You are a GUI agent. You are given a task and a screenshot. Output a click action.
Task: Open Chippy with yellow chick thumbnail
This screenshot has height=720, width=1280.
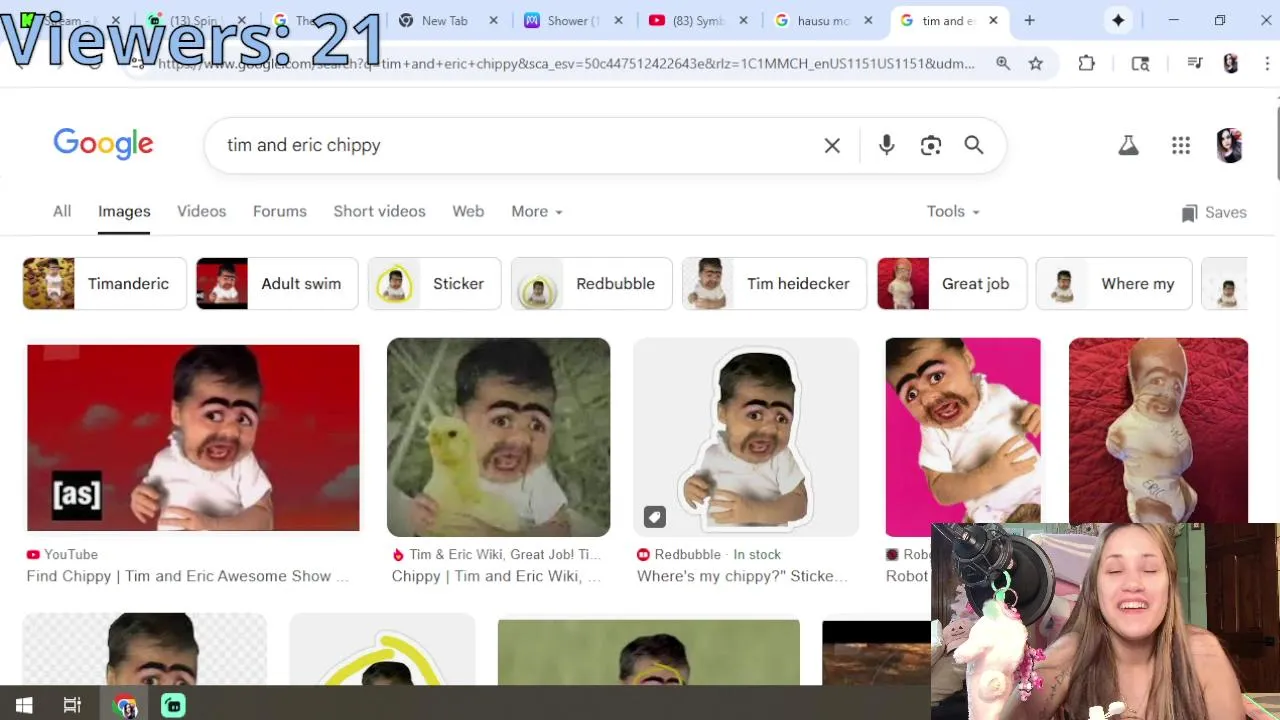[x=498, y=437]
